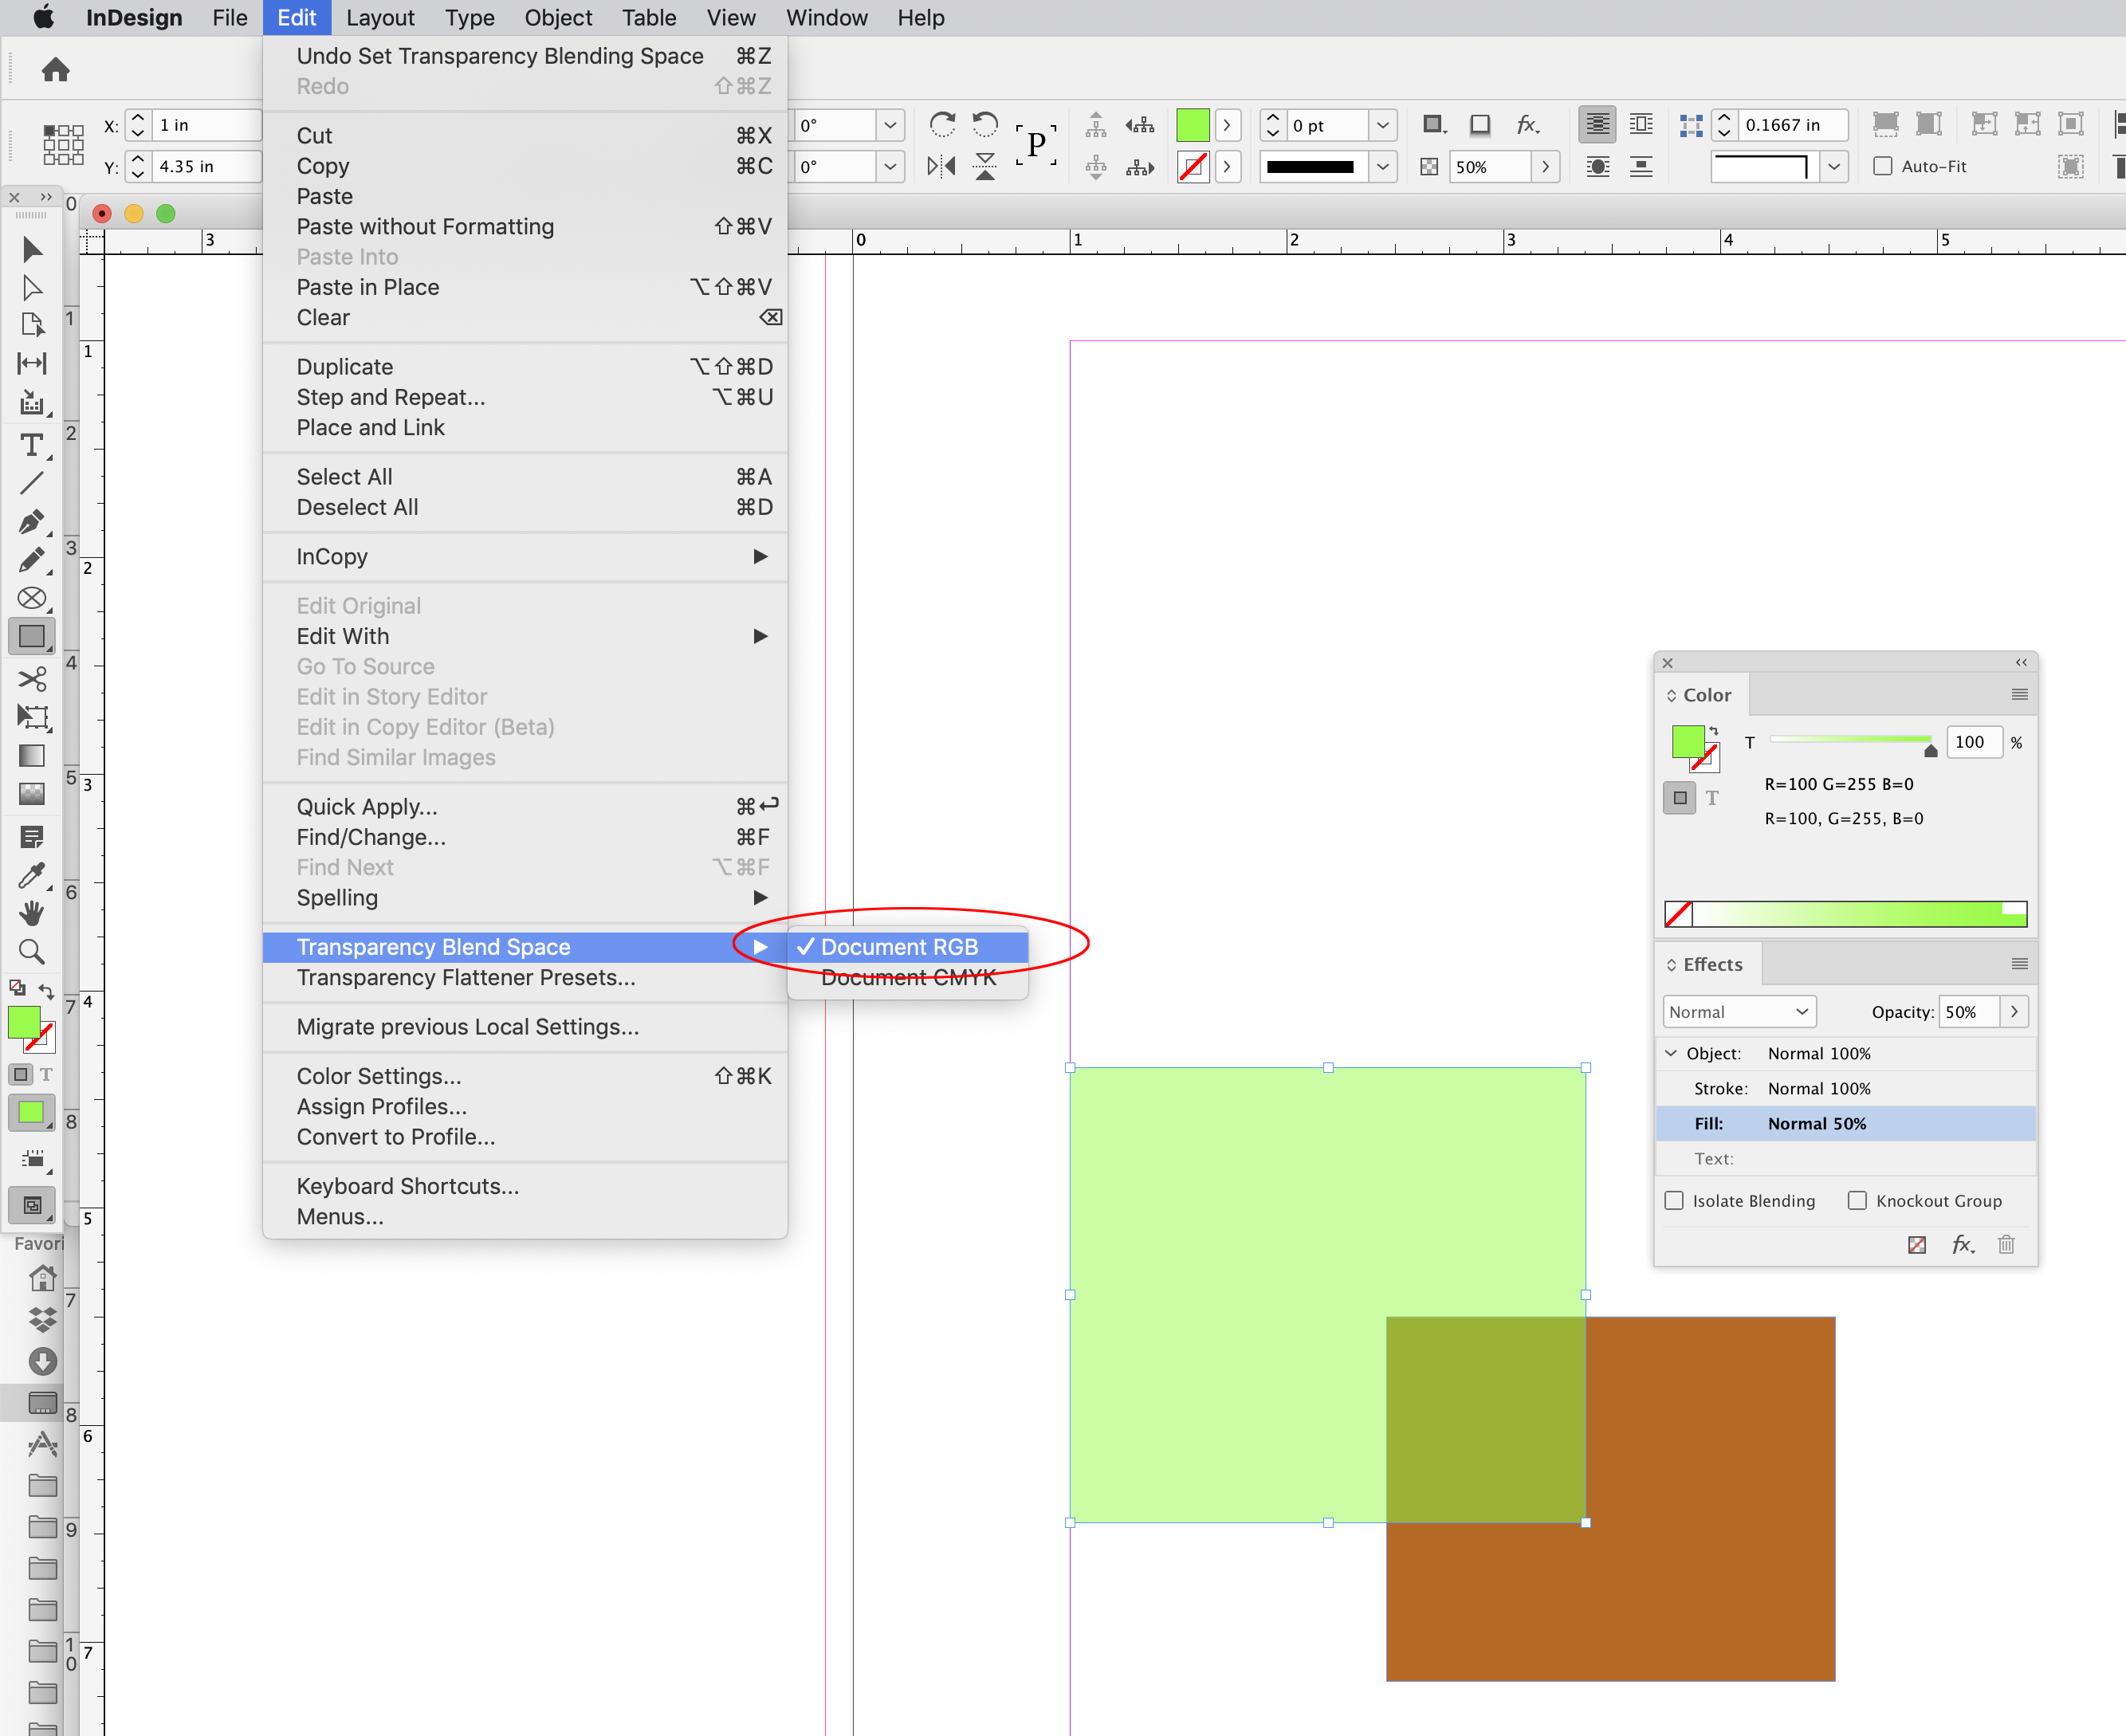Open the blending mode dropdown showing Normal
2126x1736 pixels.
[x=1739, y=1011]
